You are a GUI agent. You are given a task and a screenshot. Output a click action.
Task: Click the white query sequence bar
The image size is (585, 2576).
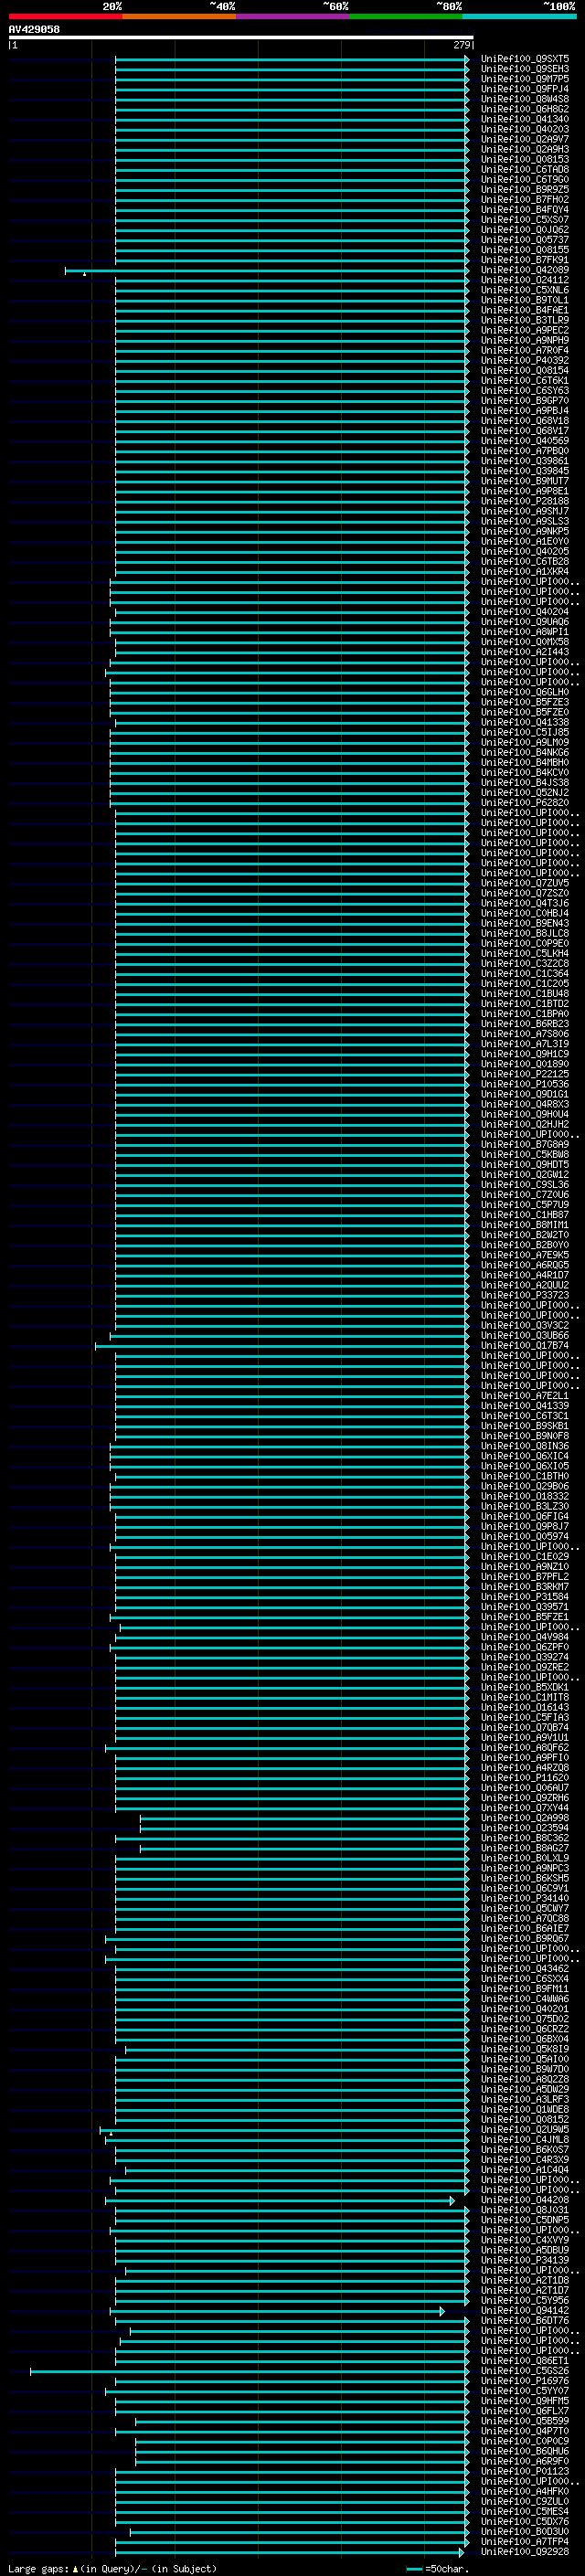[x=241, y=37]
